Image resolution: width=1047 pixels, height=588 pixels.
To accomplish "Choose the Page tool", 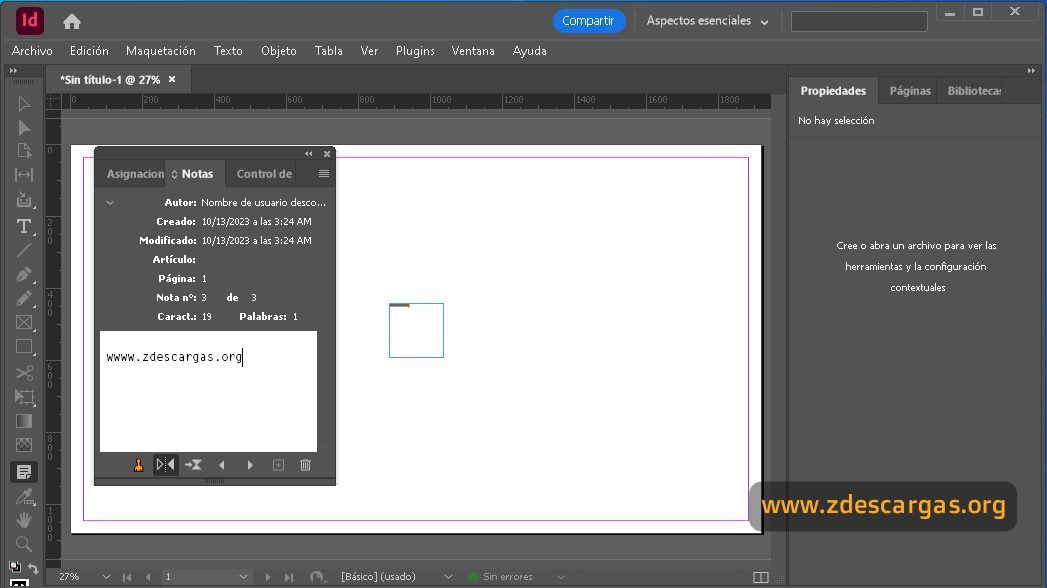I will pyautogui.click(x=23, y=151).
